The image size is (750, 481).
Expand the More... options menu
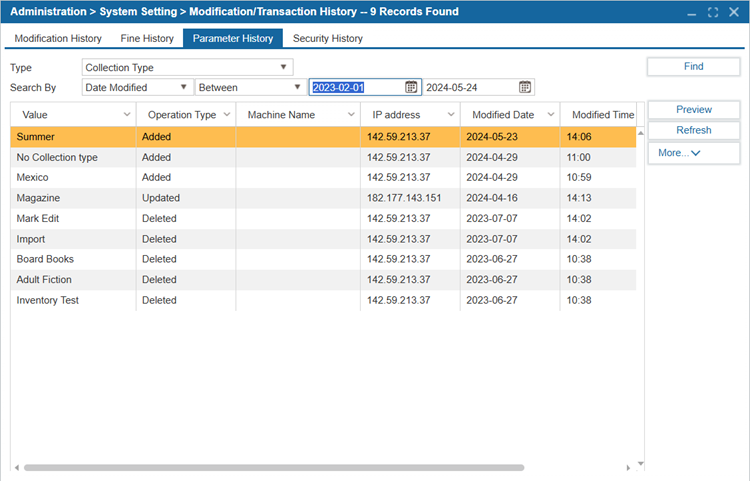694,153
